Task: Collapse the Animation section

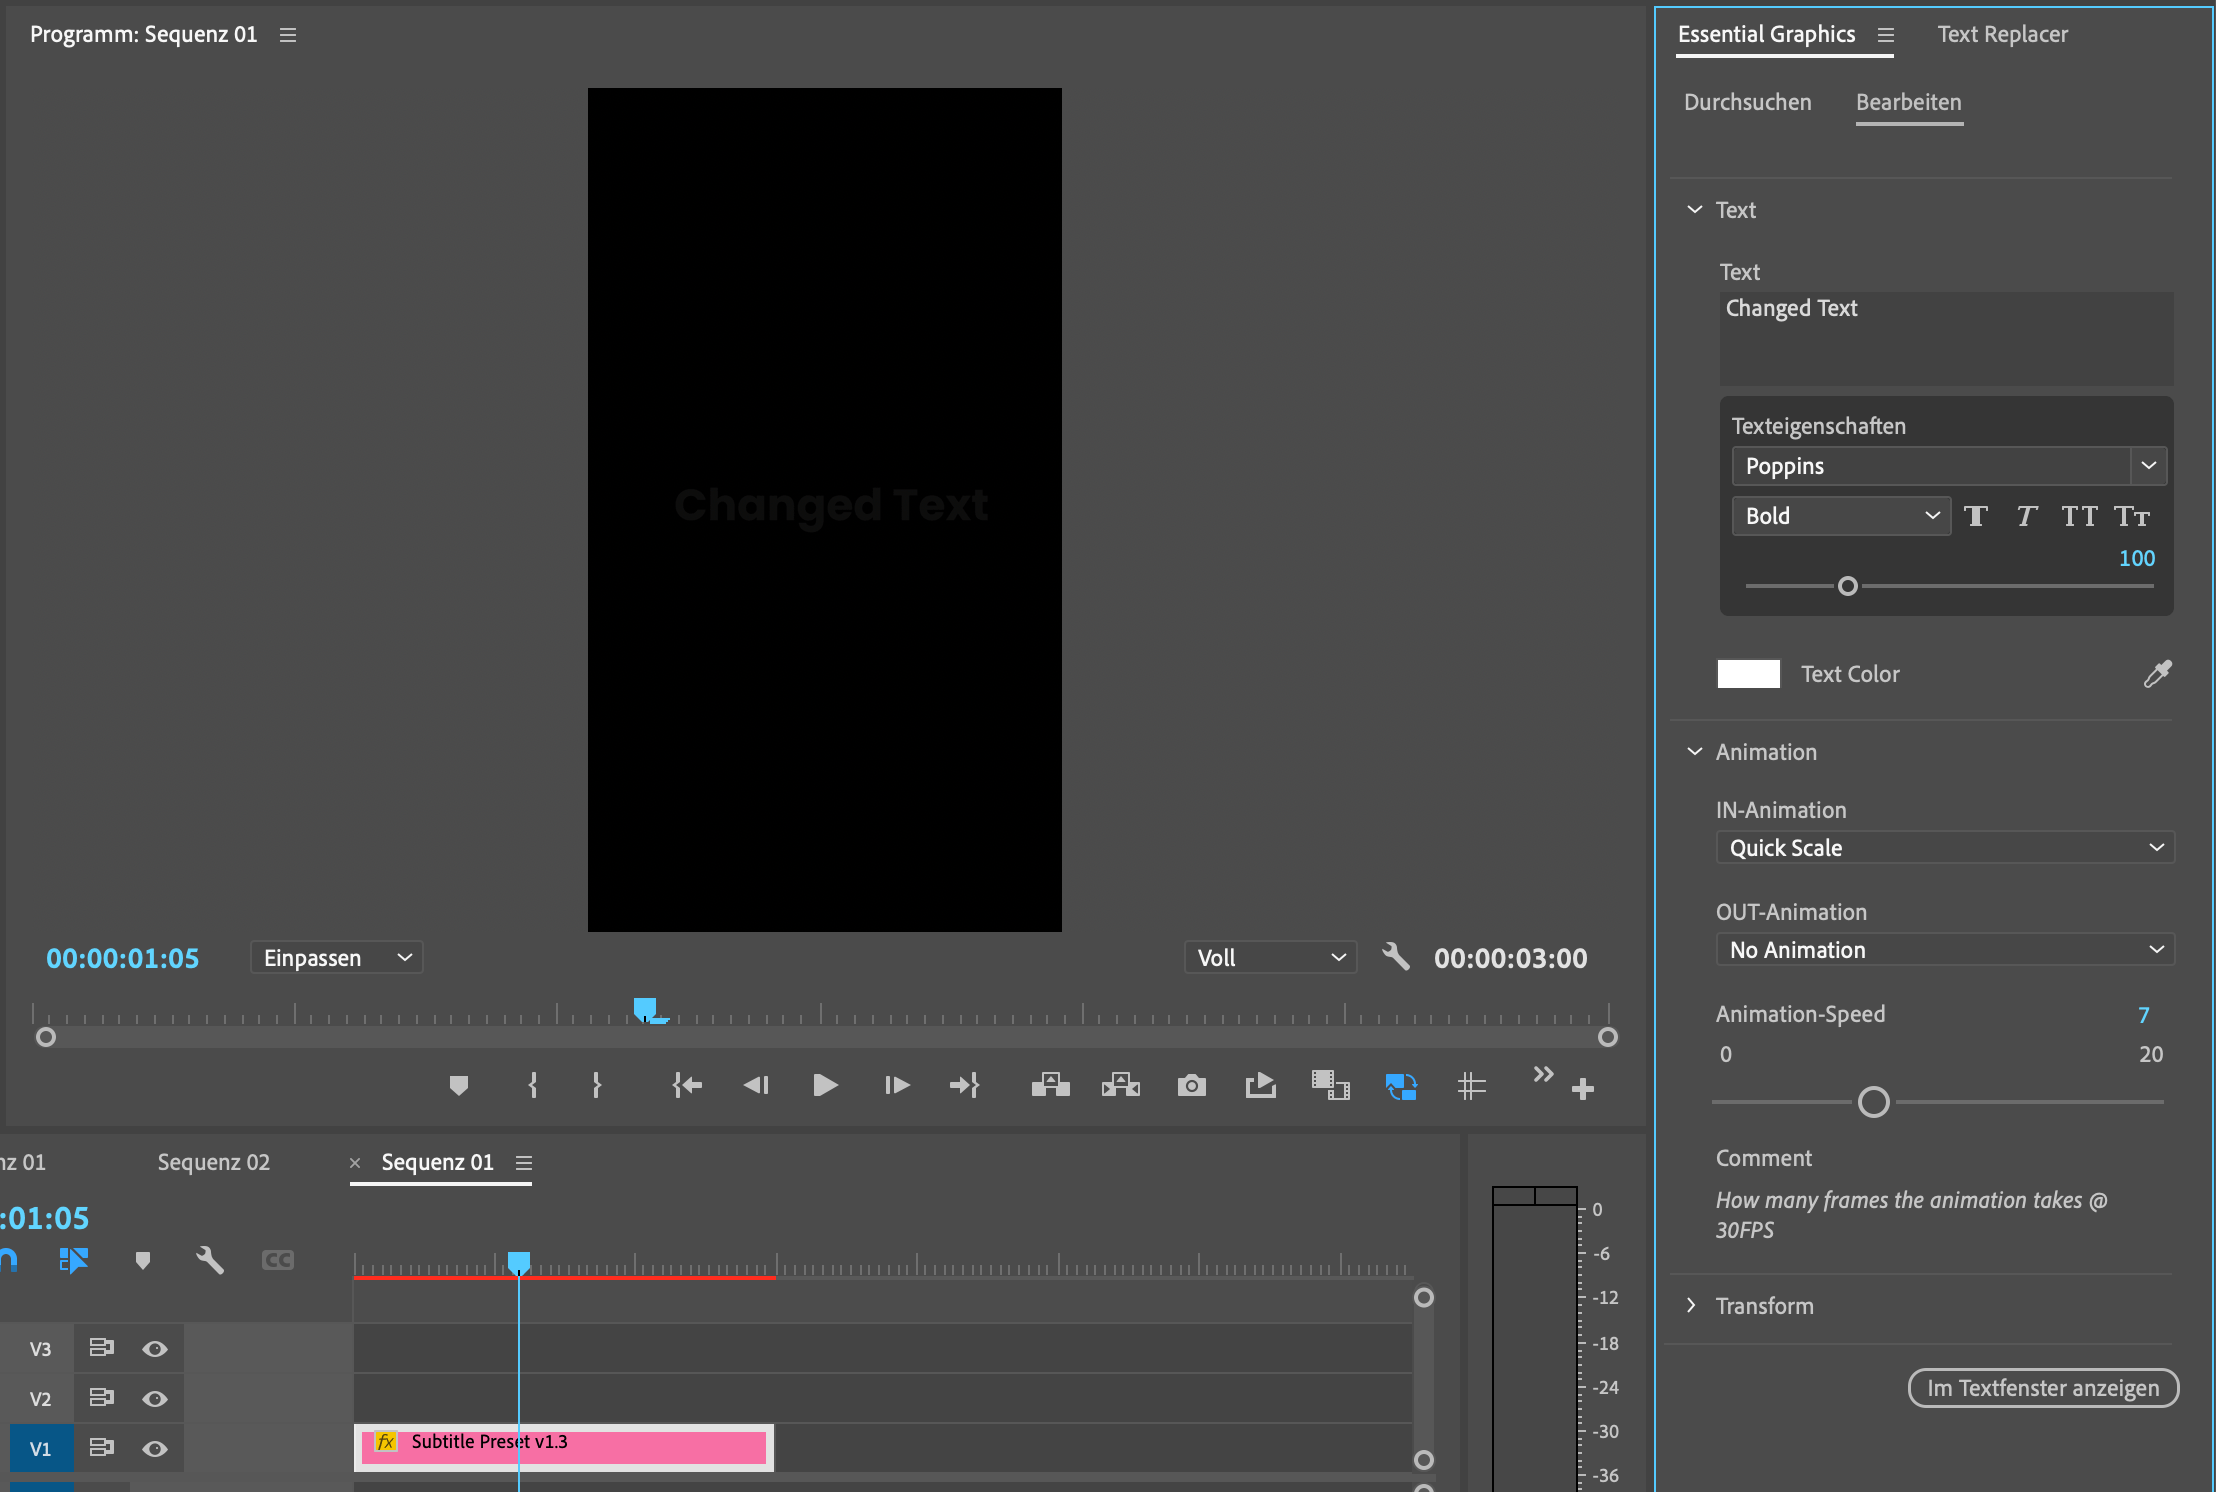Action: click(1694, 751)
